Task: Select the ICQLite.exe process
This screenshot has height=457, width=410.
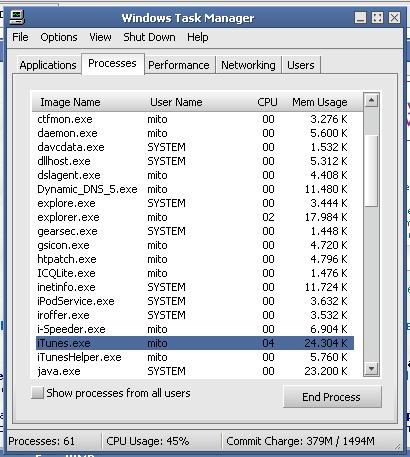Action: [195, 273]
